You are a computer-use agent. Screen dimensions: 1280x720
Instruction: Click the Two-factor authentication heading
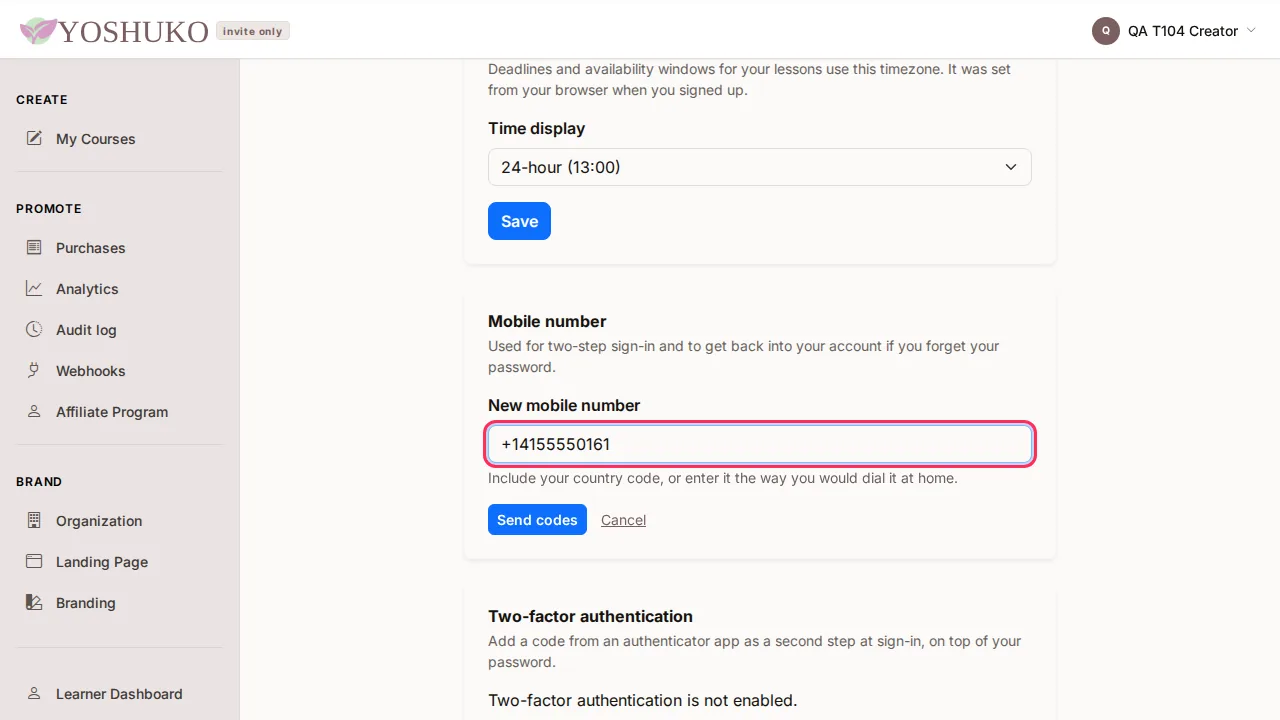click(590, 616)
